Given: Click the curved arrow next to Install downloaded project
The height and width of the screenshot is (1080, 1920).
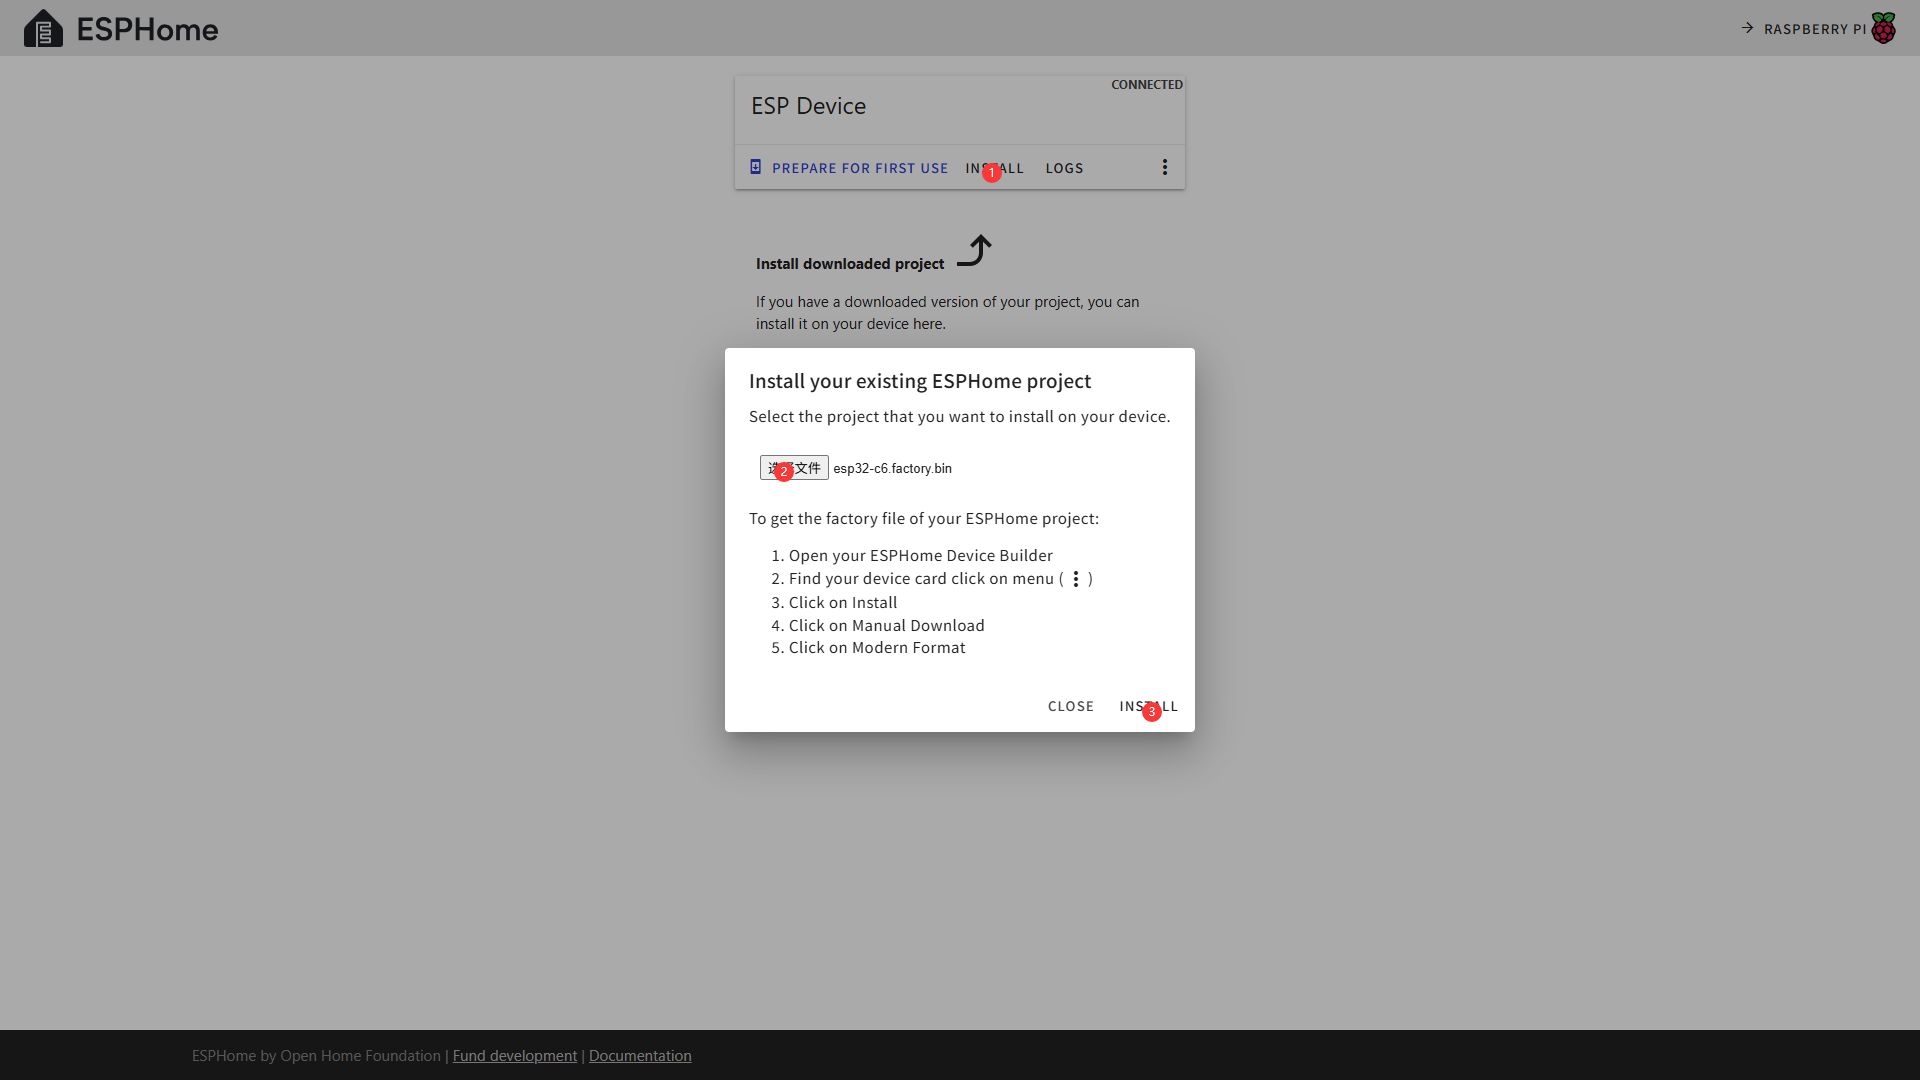Looking at the screenshot, I should point(974,251).
